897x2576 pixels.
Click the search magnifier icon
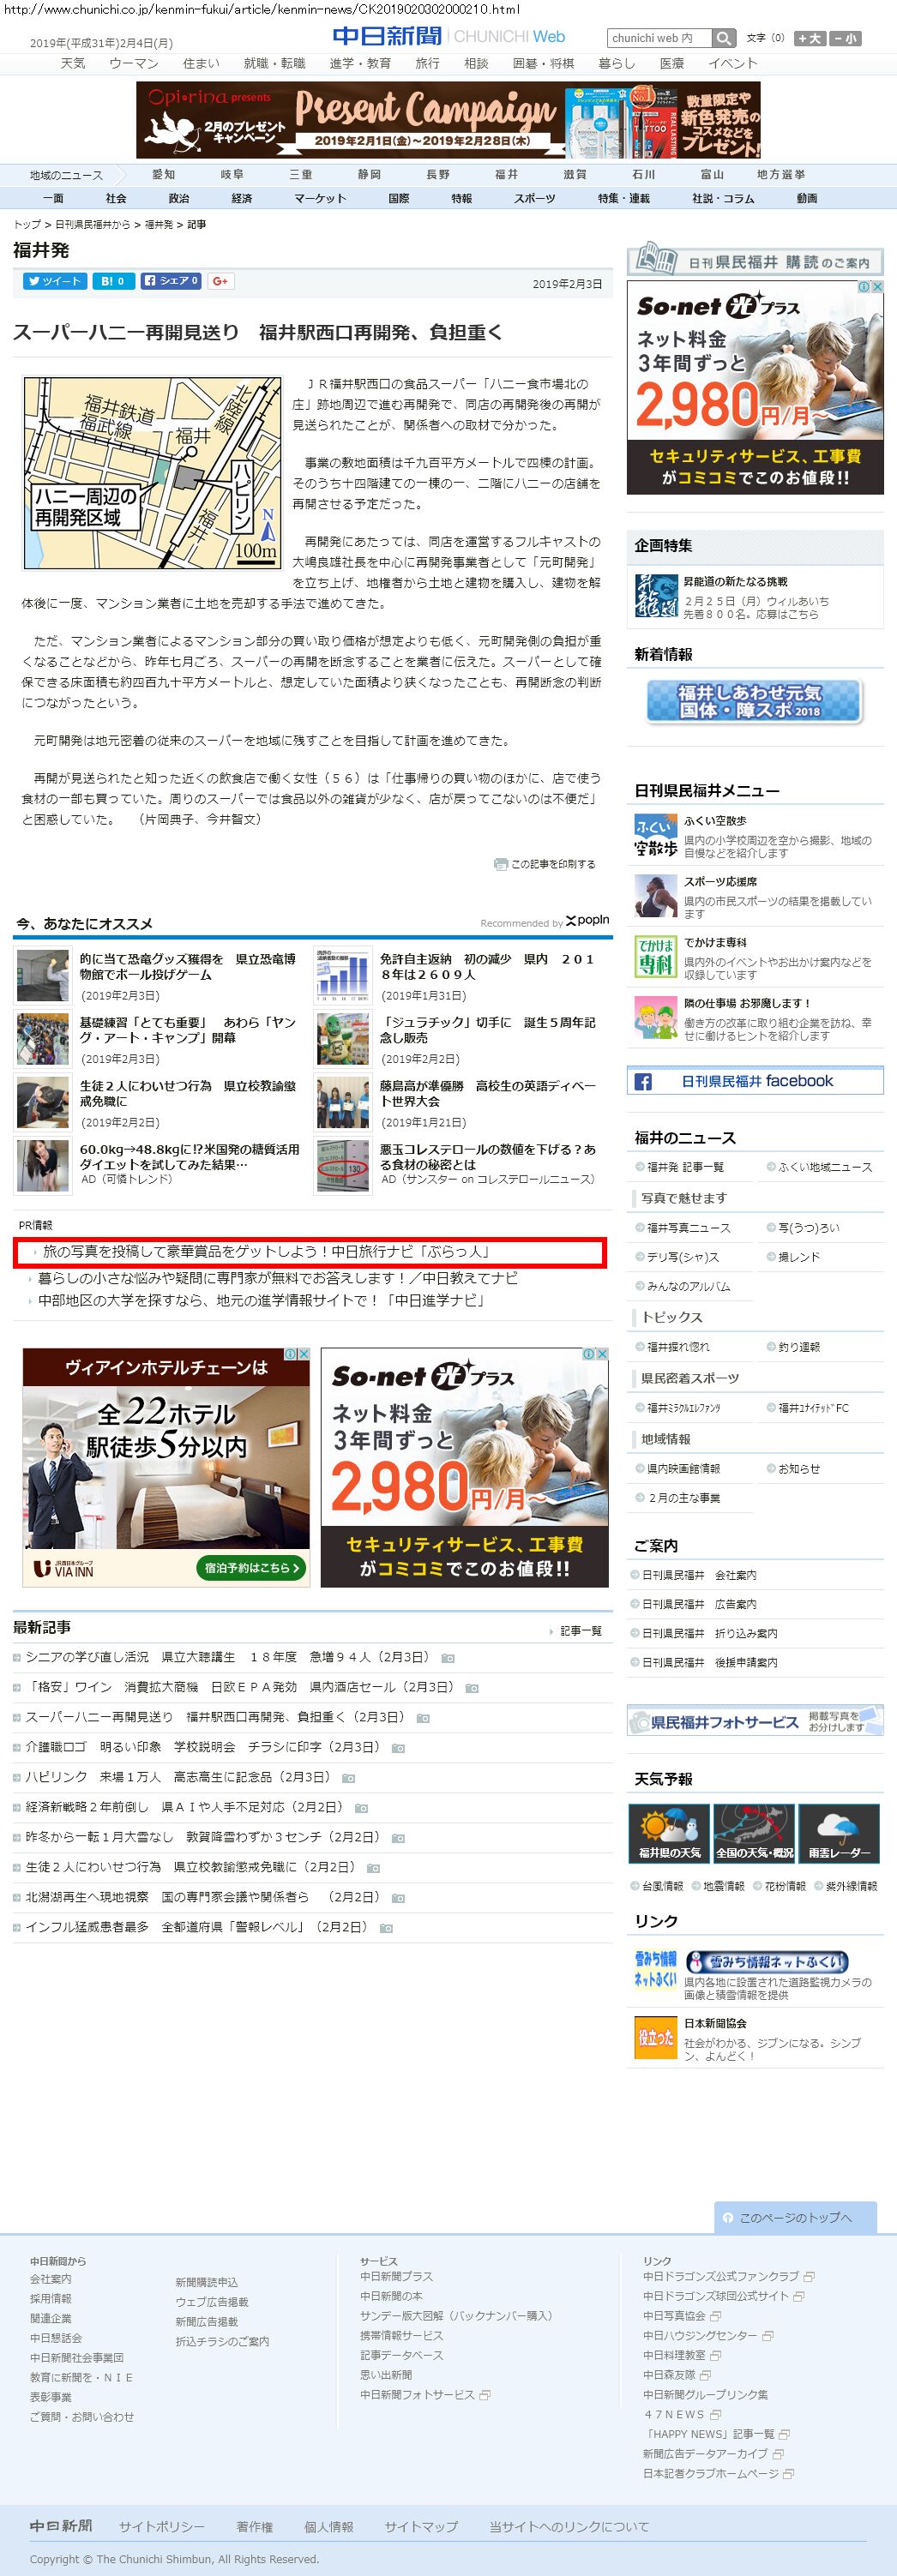pos(724,38)
